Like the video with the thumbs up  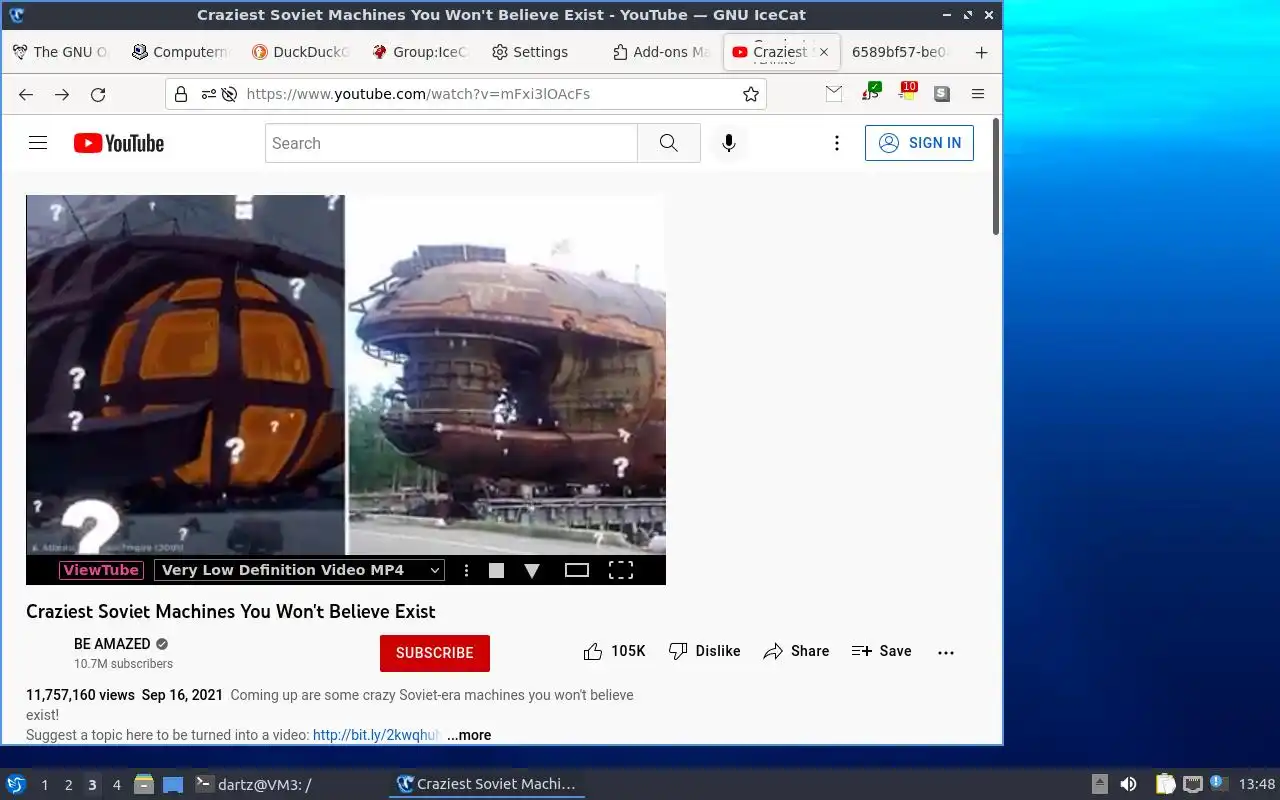point(614,651)
